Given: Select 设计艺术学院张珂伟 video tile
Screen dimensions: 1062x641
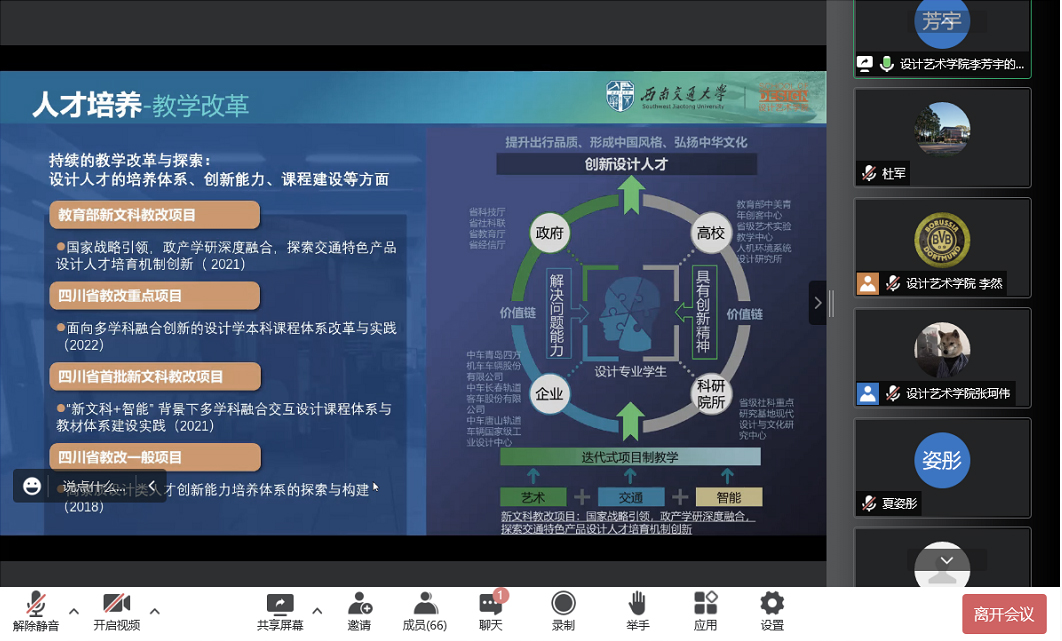Looking at the screenshot, I should pyautogui.click(x=942, y=358).
